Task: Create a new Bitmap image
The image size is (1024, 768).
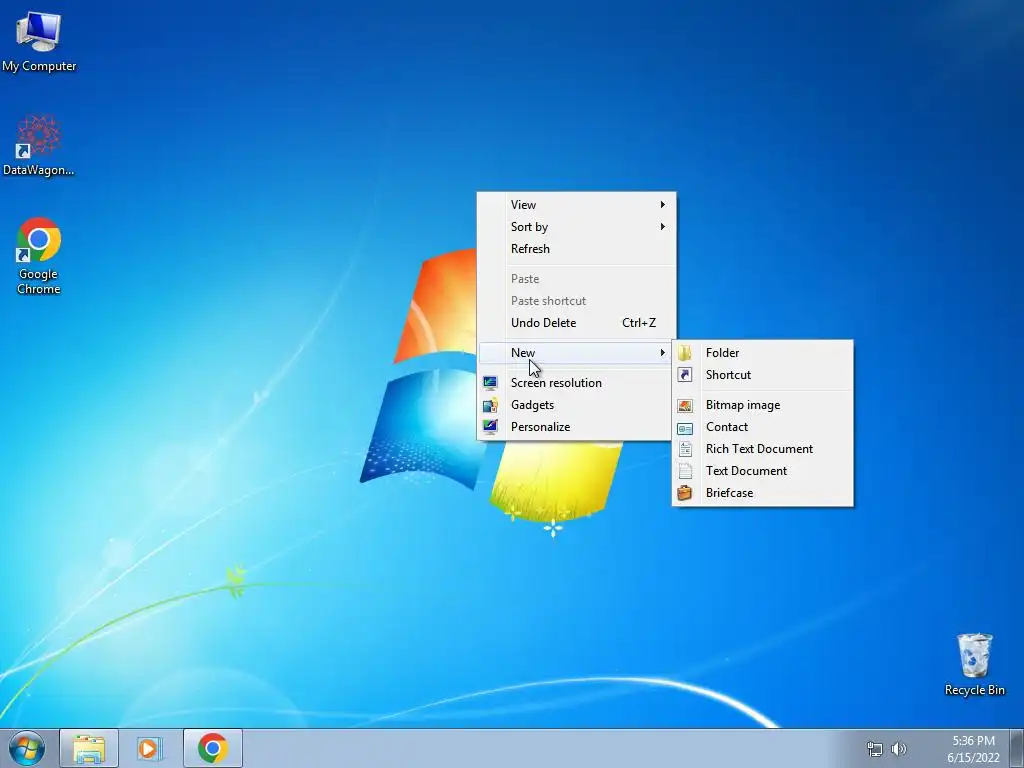Action: [x=763, y=405]
